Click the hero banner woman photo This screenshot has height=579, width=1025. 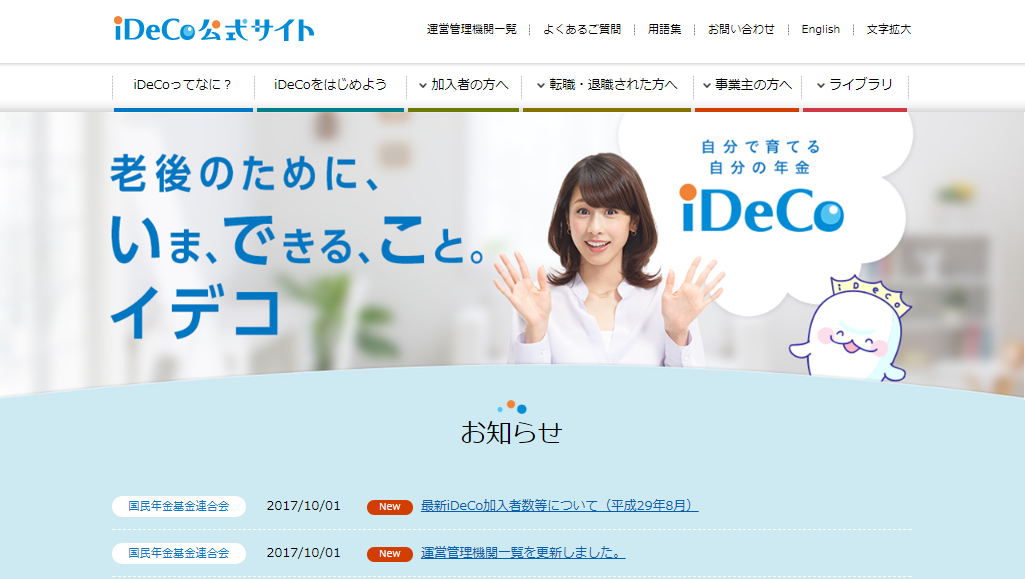click(x=608, y=261)
